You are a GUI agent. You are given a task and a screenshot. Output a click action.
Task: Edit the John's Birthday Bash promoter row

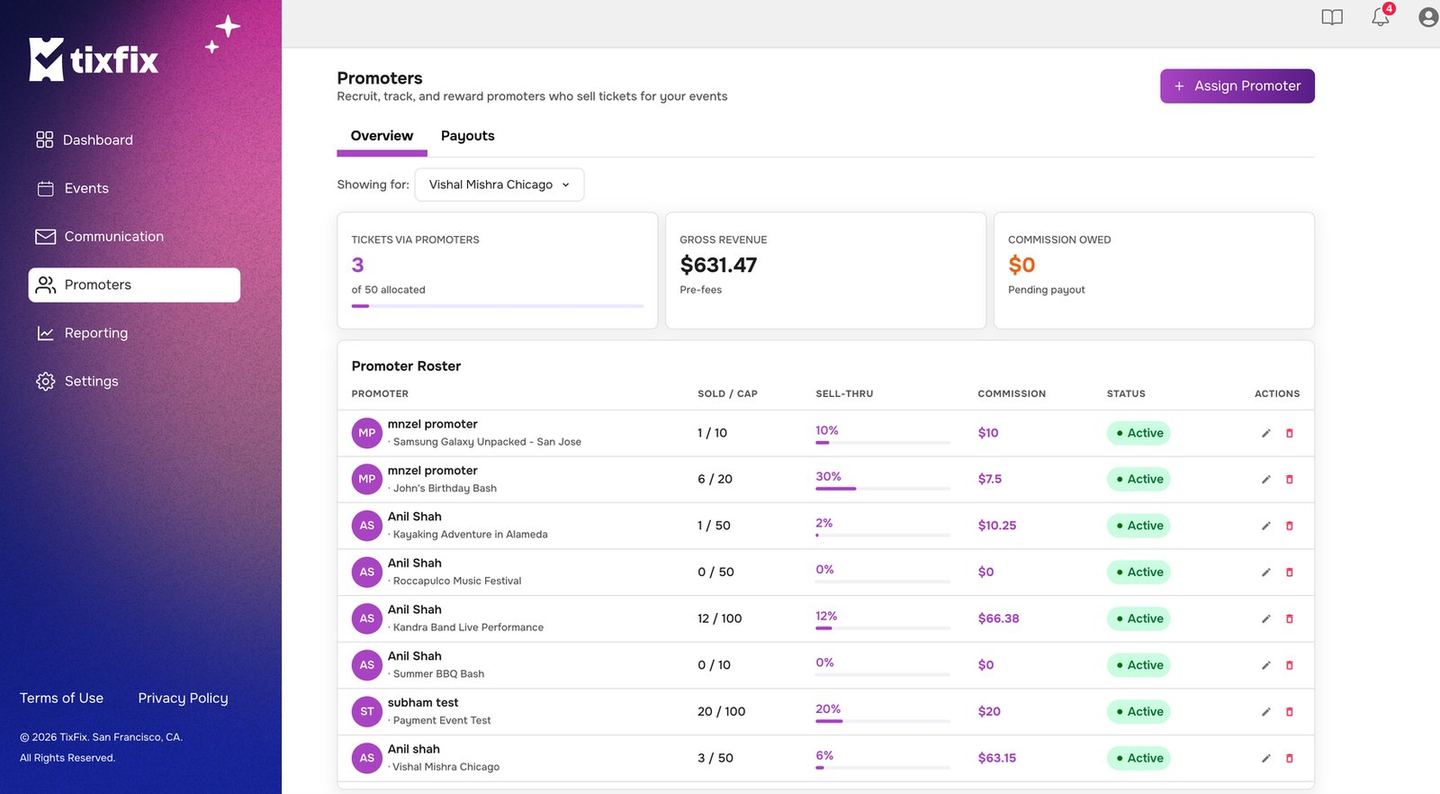point(1266,479)
